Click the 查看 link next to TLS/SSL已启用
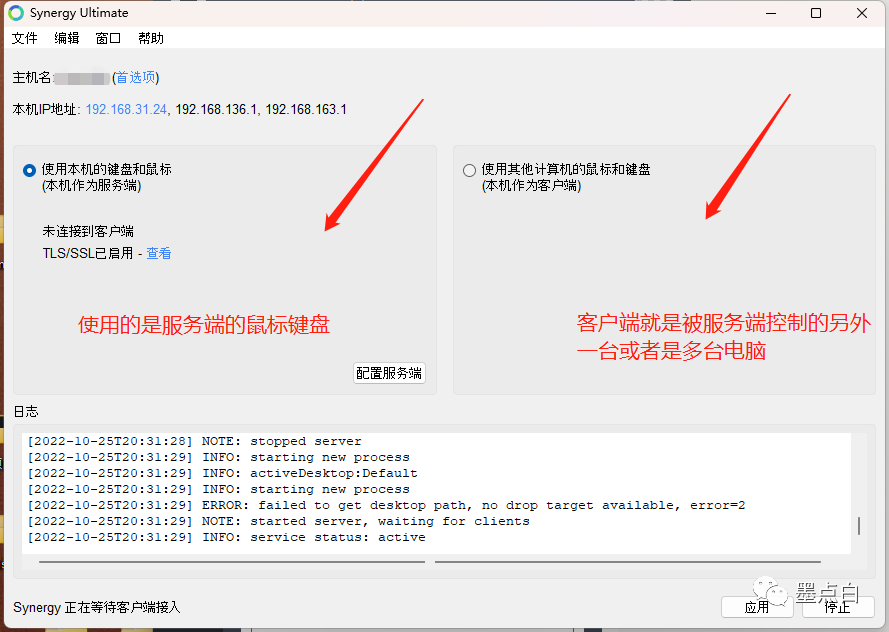This screenshot has width=889, height=632. (x=159, y=253)
